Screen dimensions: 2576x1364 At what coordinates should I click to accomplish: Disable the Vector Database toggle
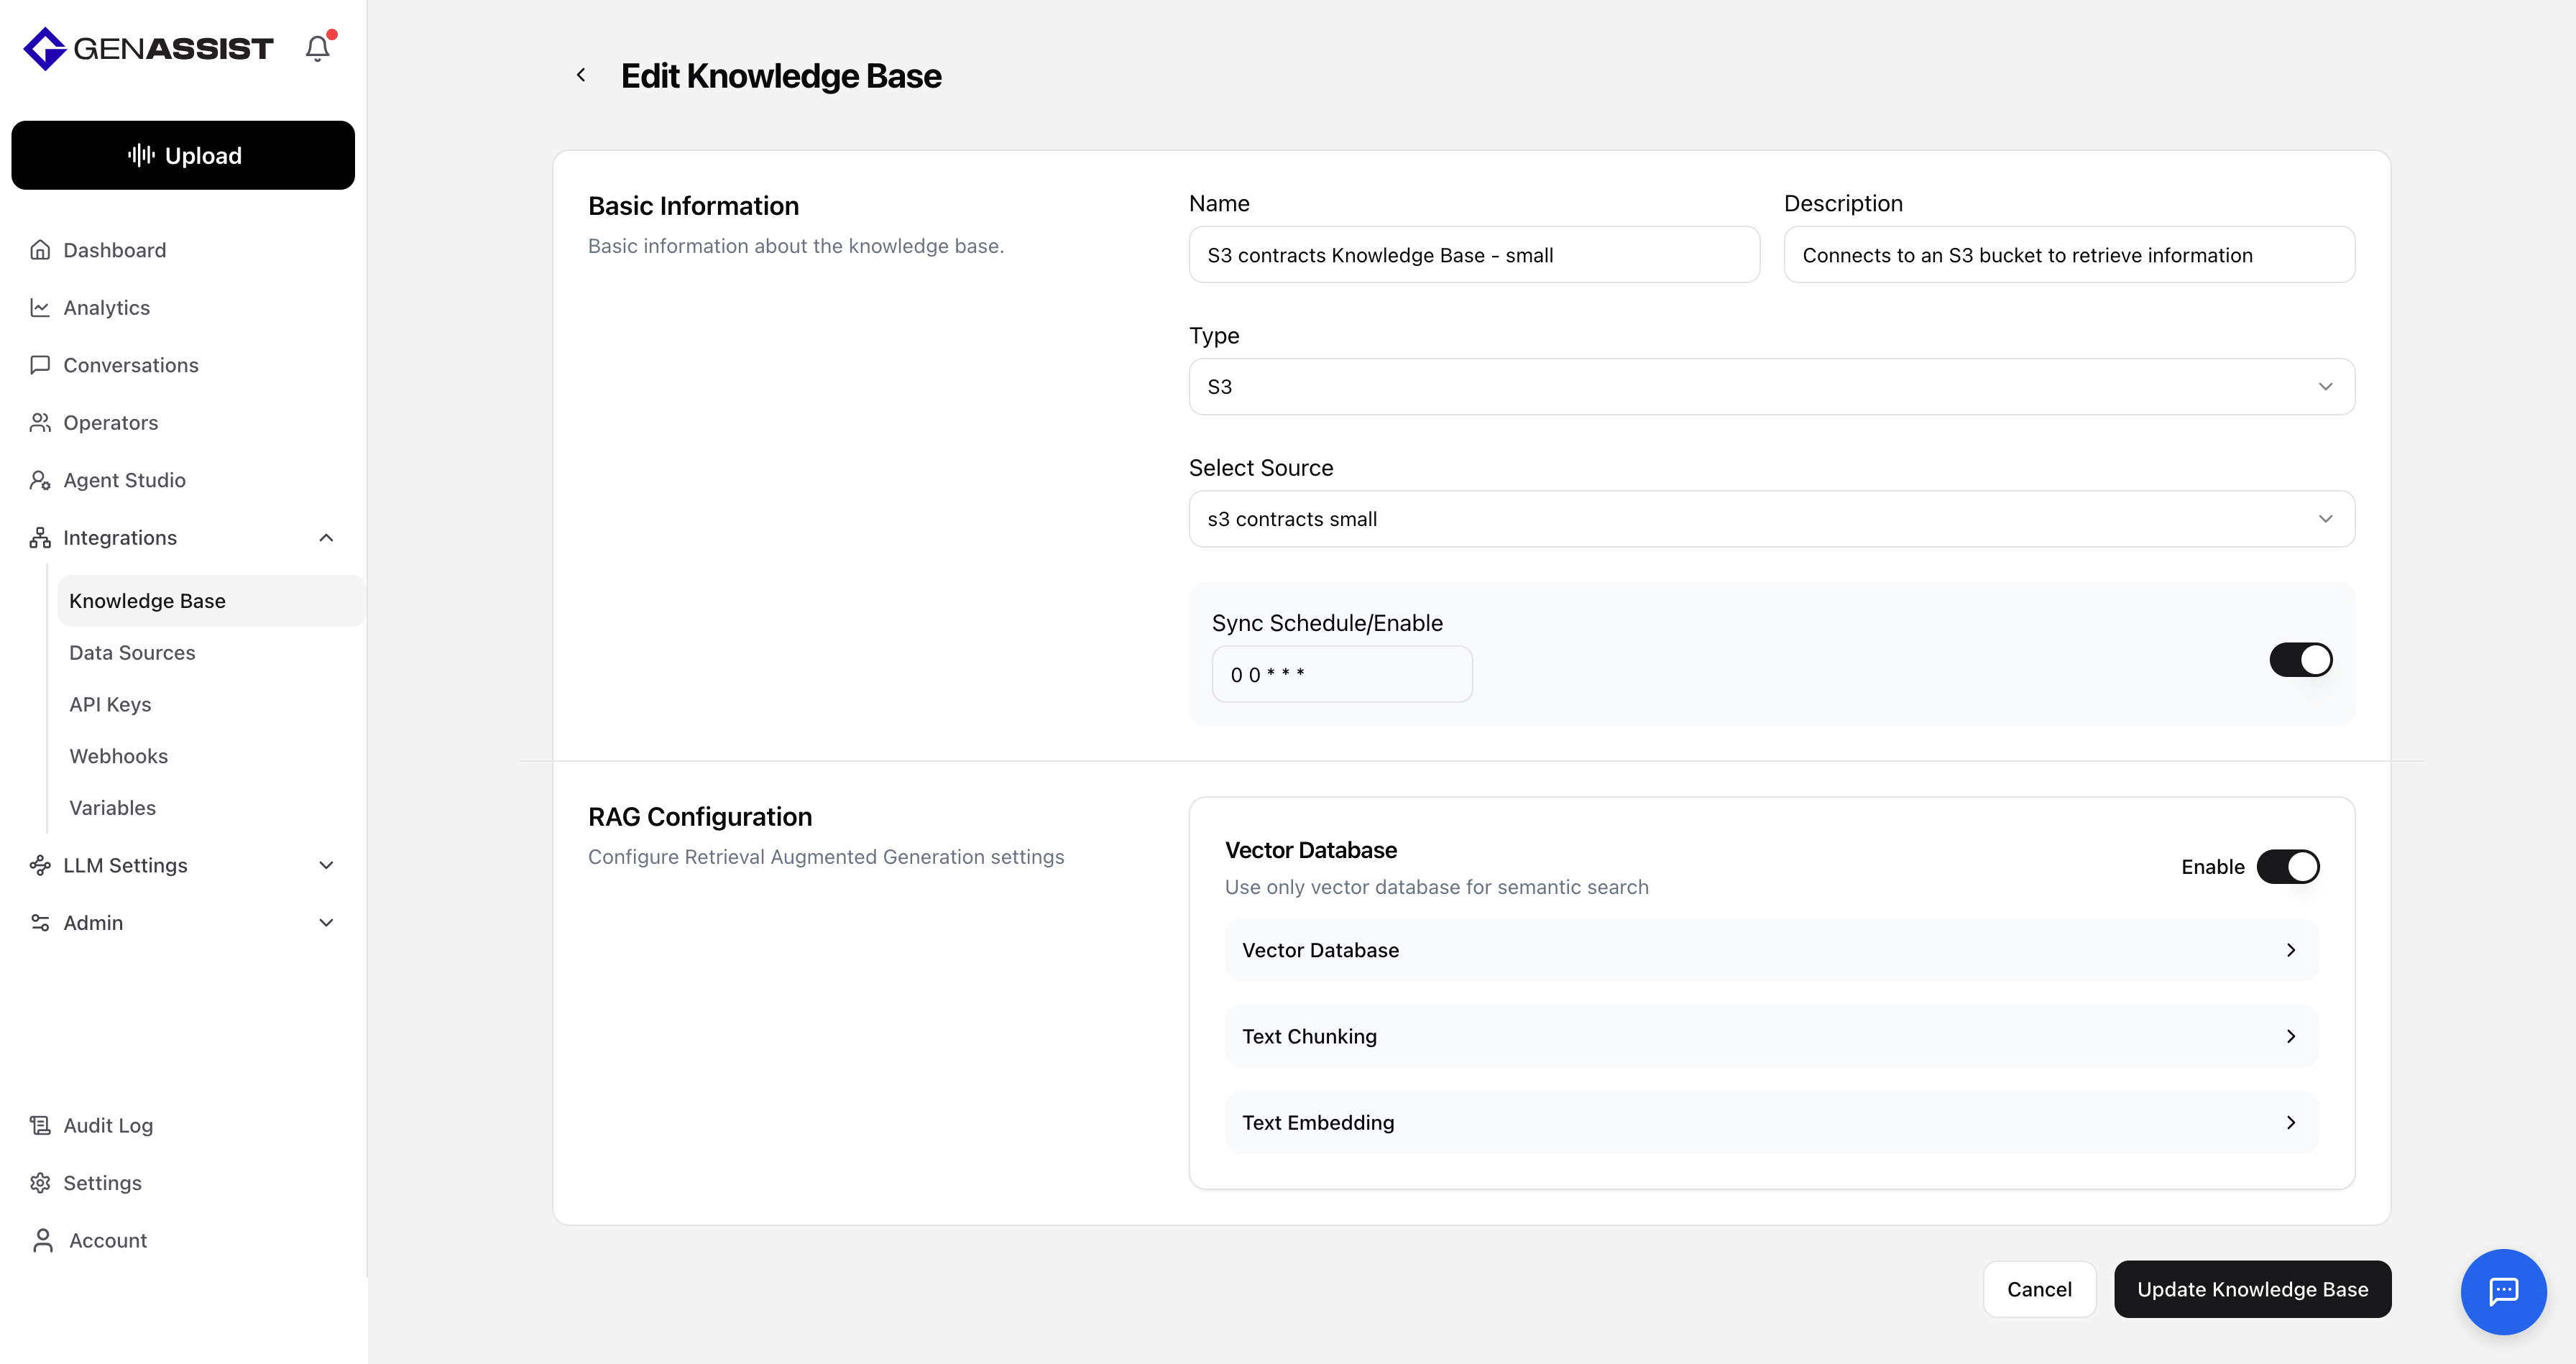click(x=2288, y=867)
